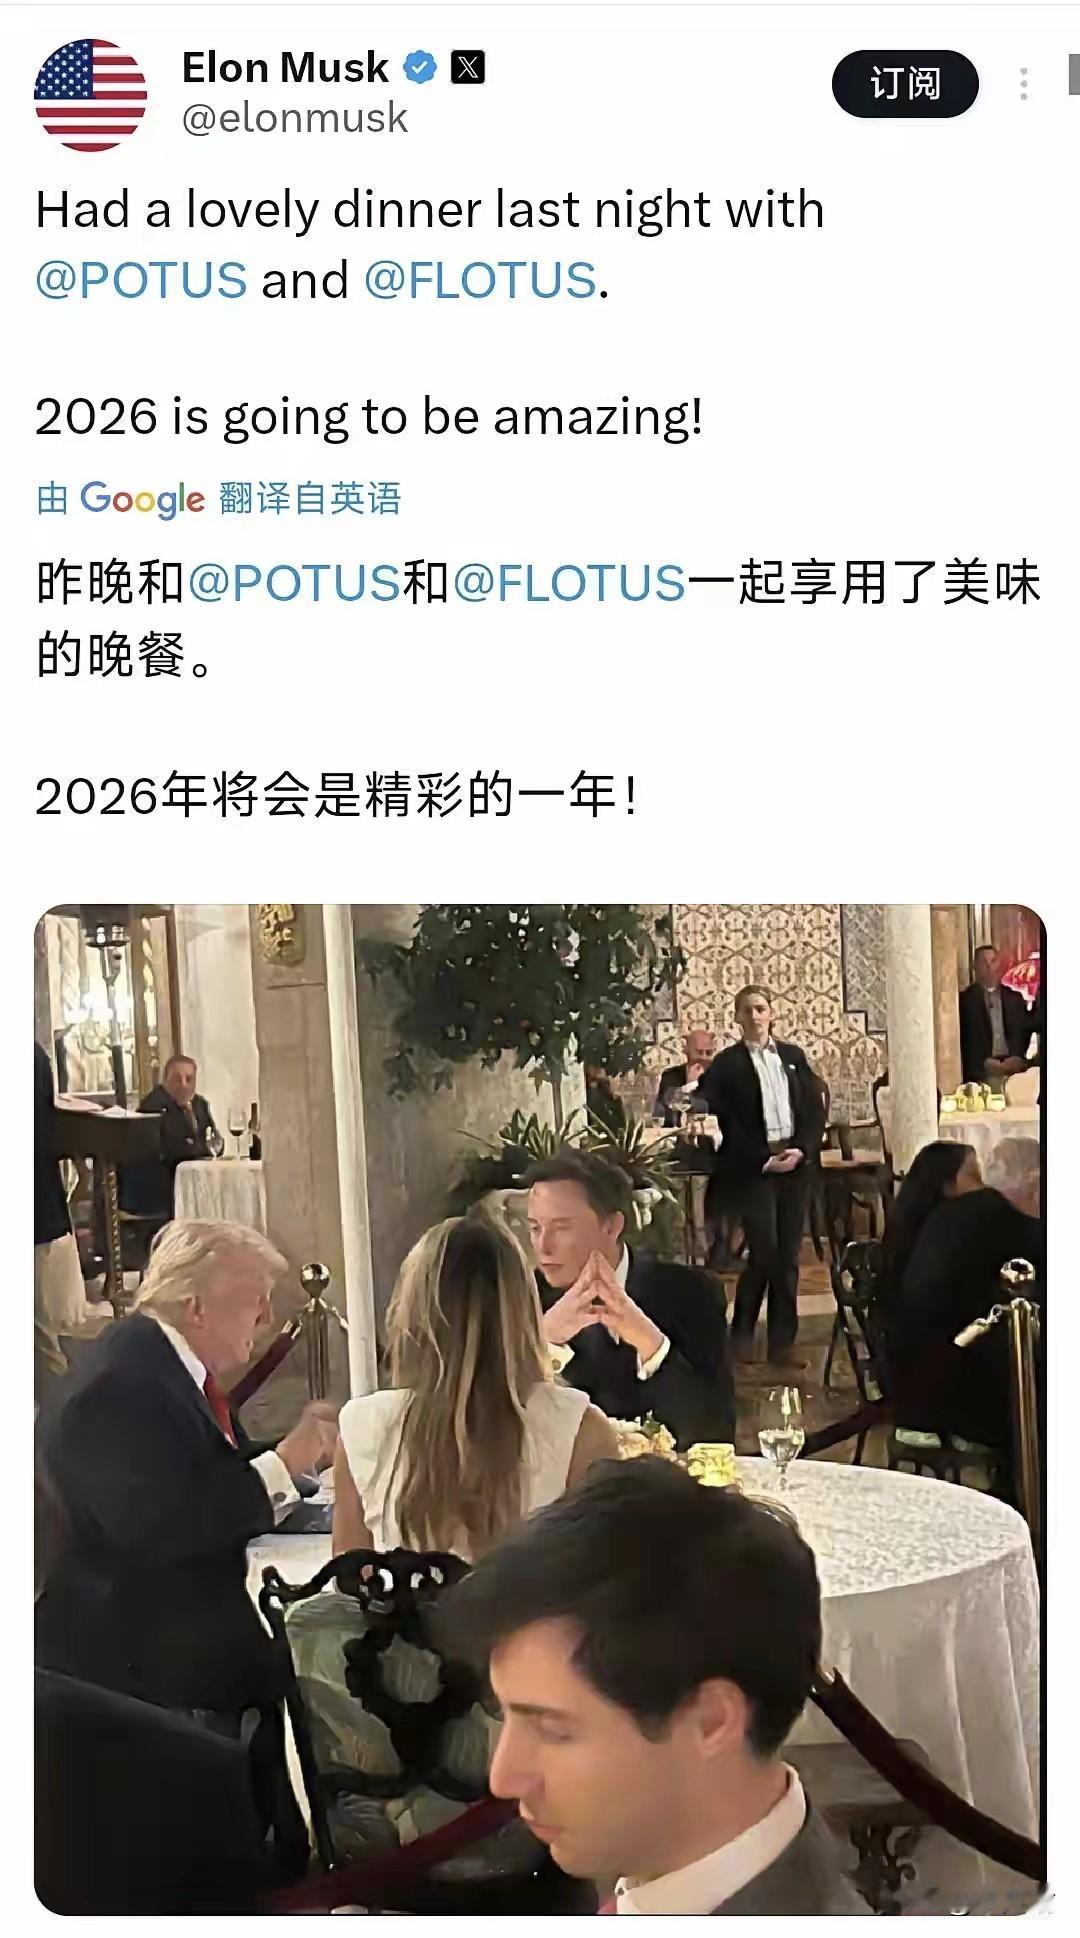Image resolution: width=1080 pixels, height=1938 pixels.
Task: Click the 翻译自英语 translation source label
Action: click(310, 498)
